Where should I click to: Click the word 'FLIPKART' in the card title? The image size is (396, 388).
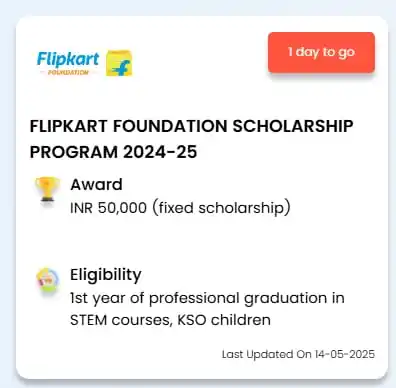69,126
